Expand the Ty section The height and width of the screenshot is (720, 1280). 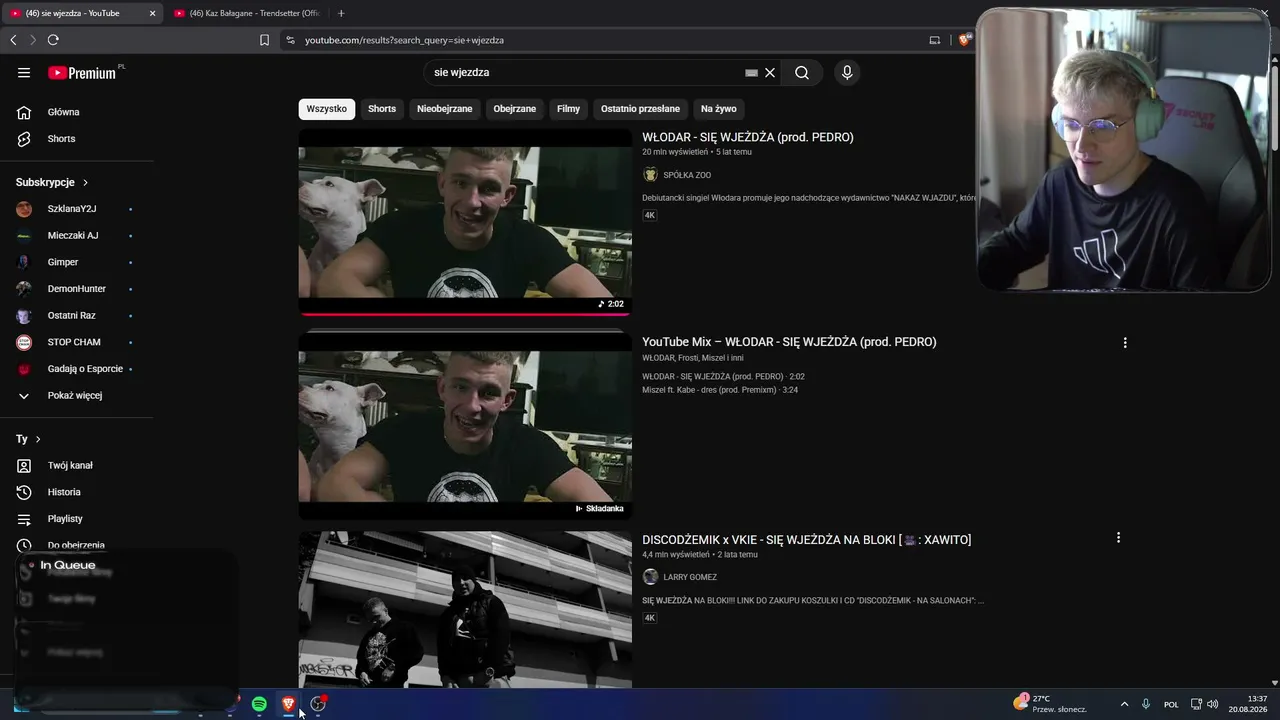tap(29, 439)
